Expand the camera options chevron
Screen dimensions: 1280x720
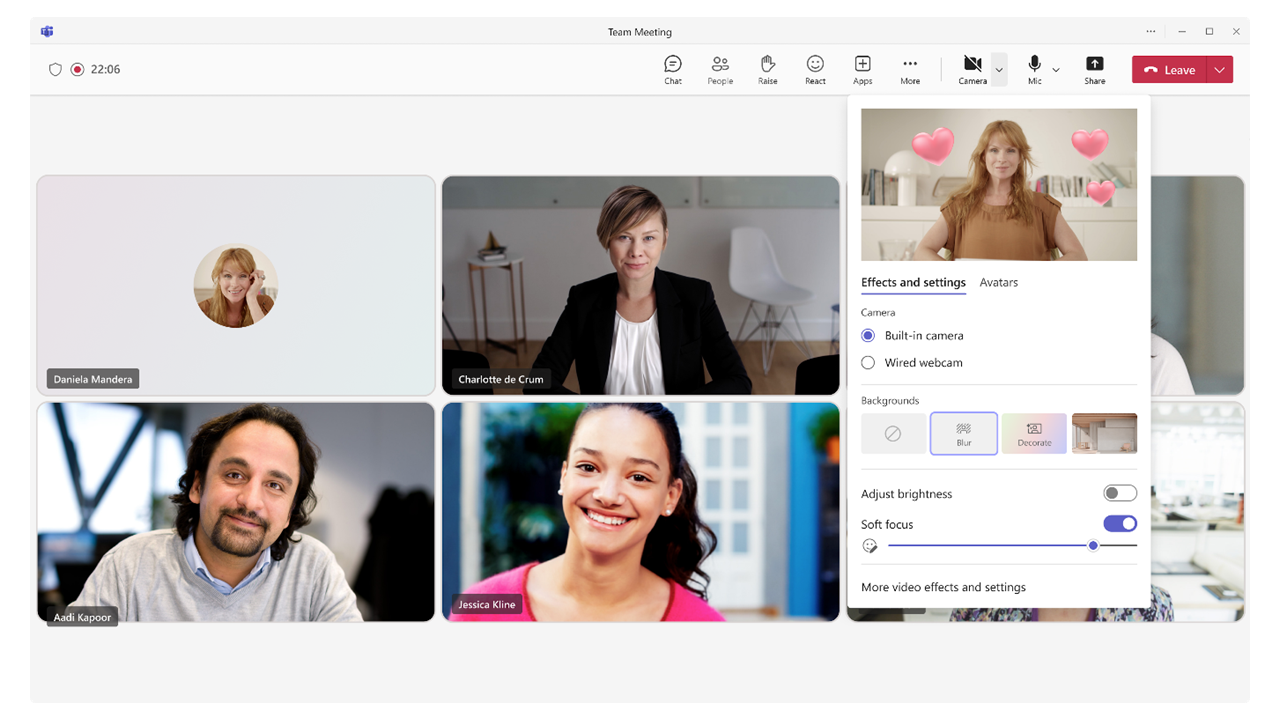[999, 69]
